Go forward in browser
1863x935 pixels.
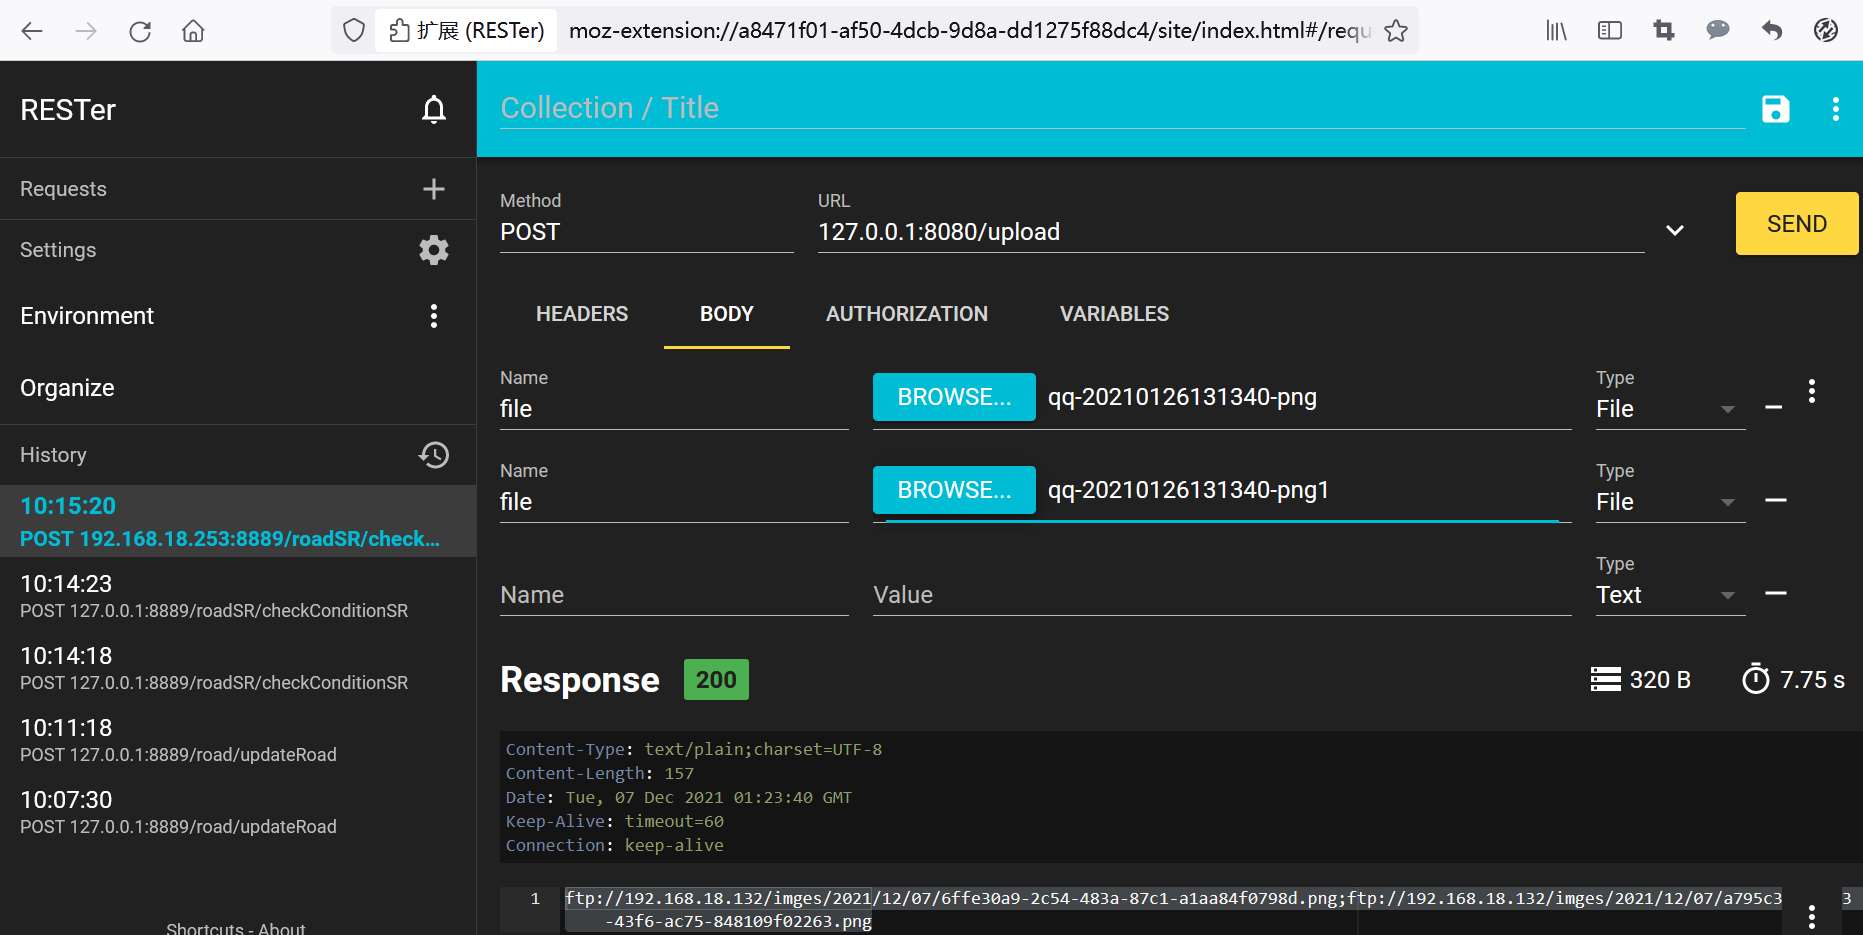pos(86,31)
